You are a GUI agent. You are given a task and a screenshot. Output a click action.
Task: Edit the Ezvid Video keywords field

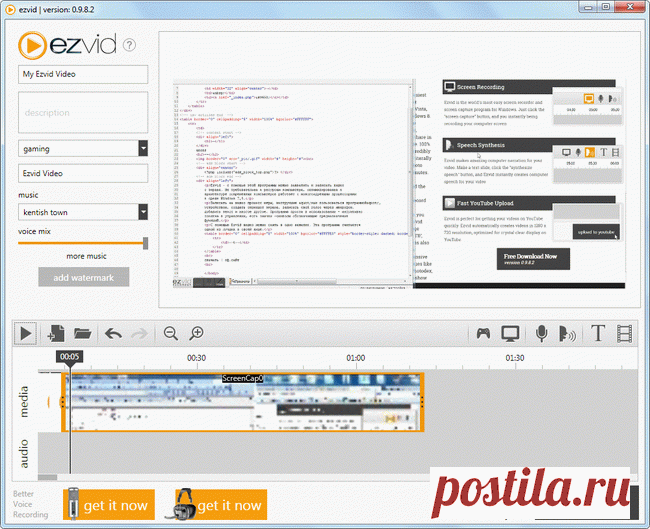83,173
